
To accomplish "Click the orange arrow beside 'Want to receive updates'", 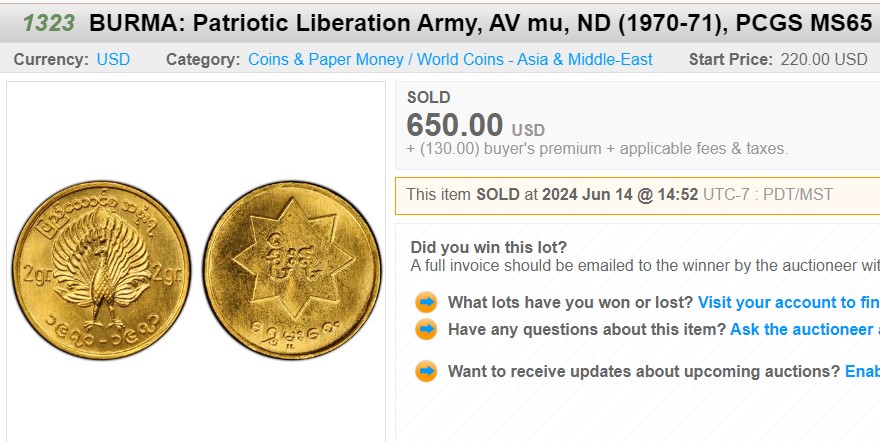I will coord(426,371).
